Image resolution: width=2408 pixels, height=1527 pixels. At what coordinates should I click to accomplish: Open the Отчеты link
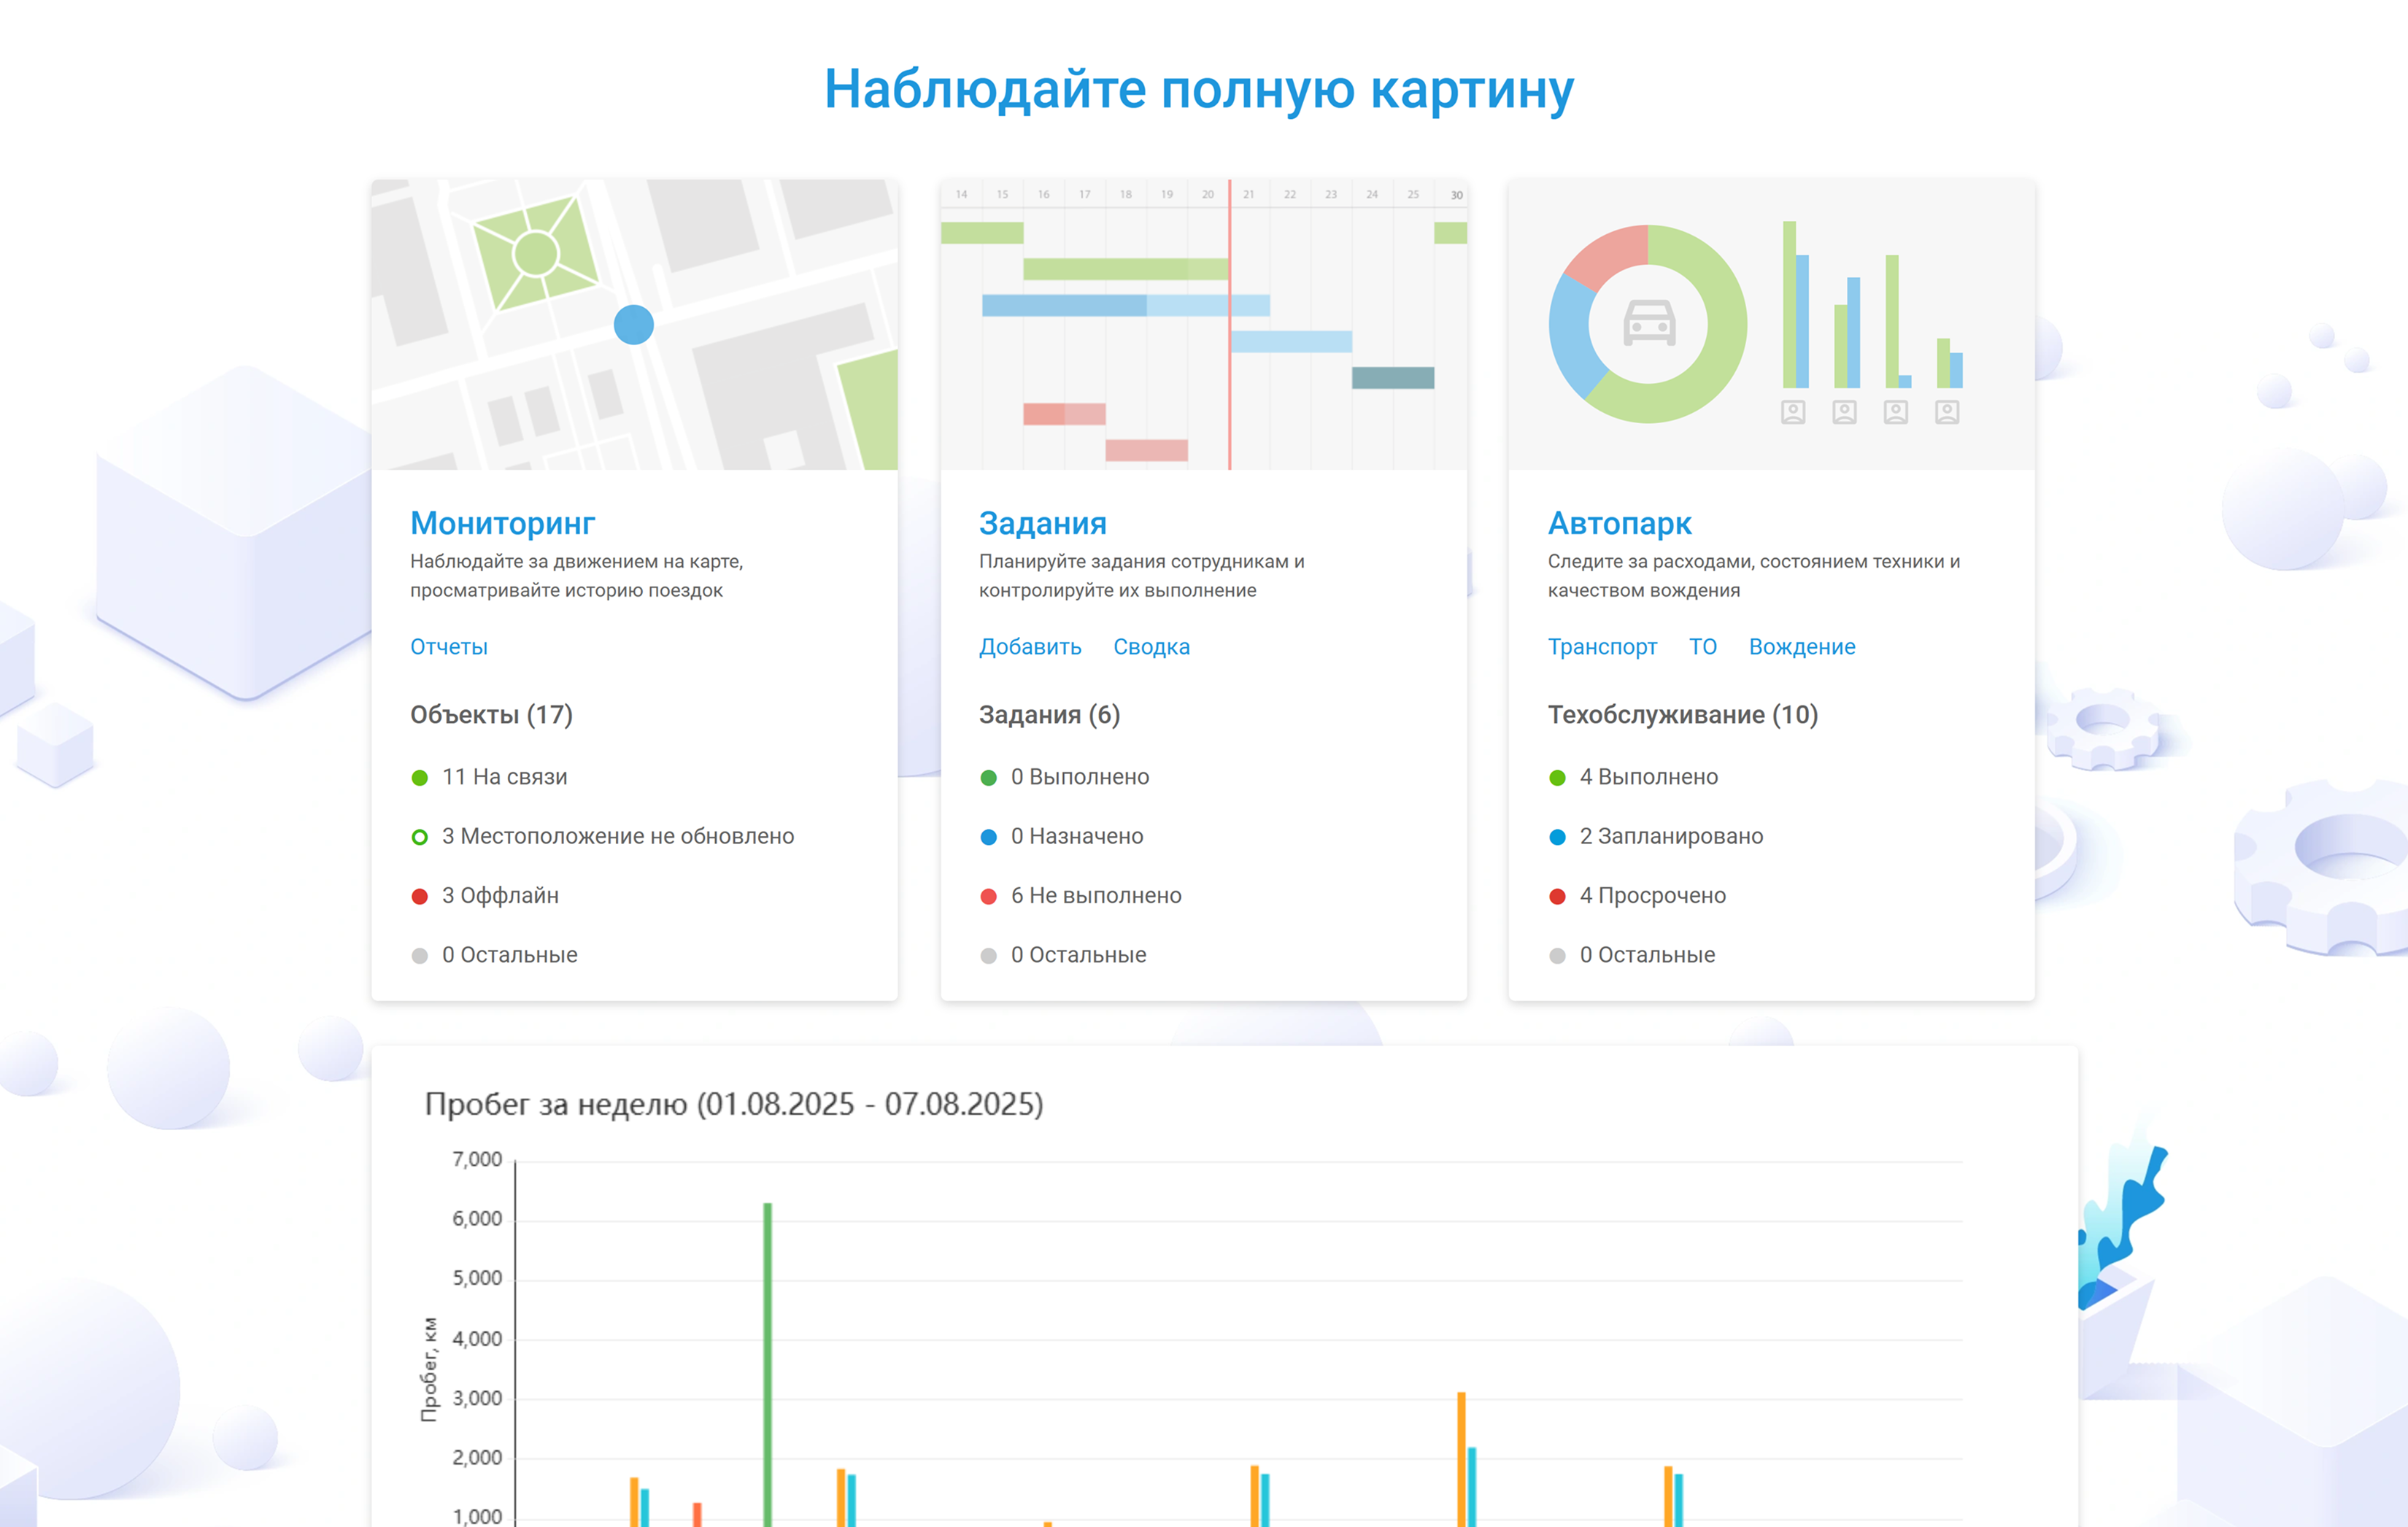point(449,647)
